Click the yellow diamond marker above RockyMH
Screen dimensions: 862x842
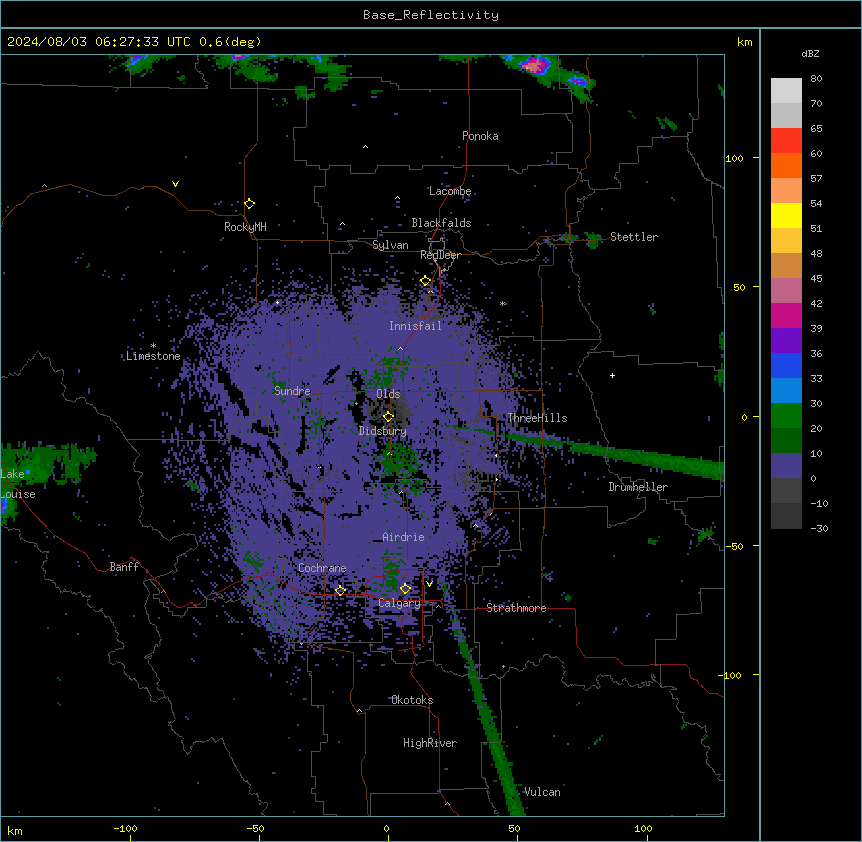249,203
